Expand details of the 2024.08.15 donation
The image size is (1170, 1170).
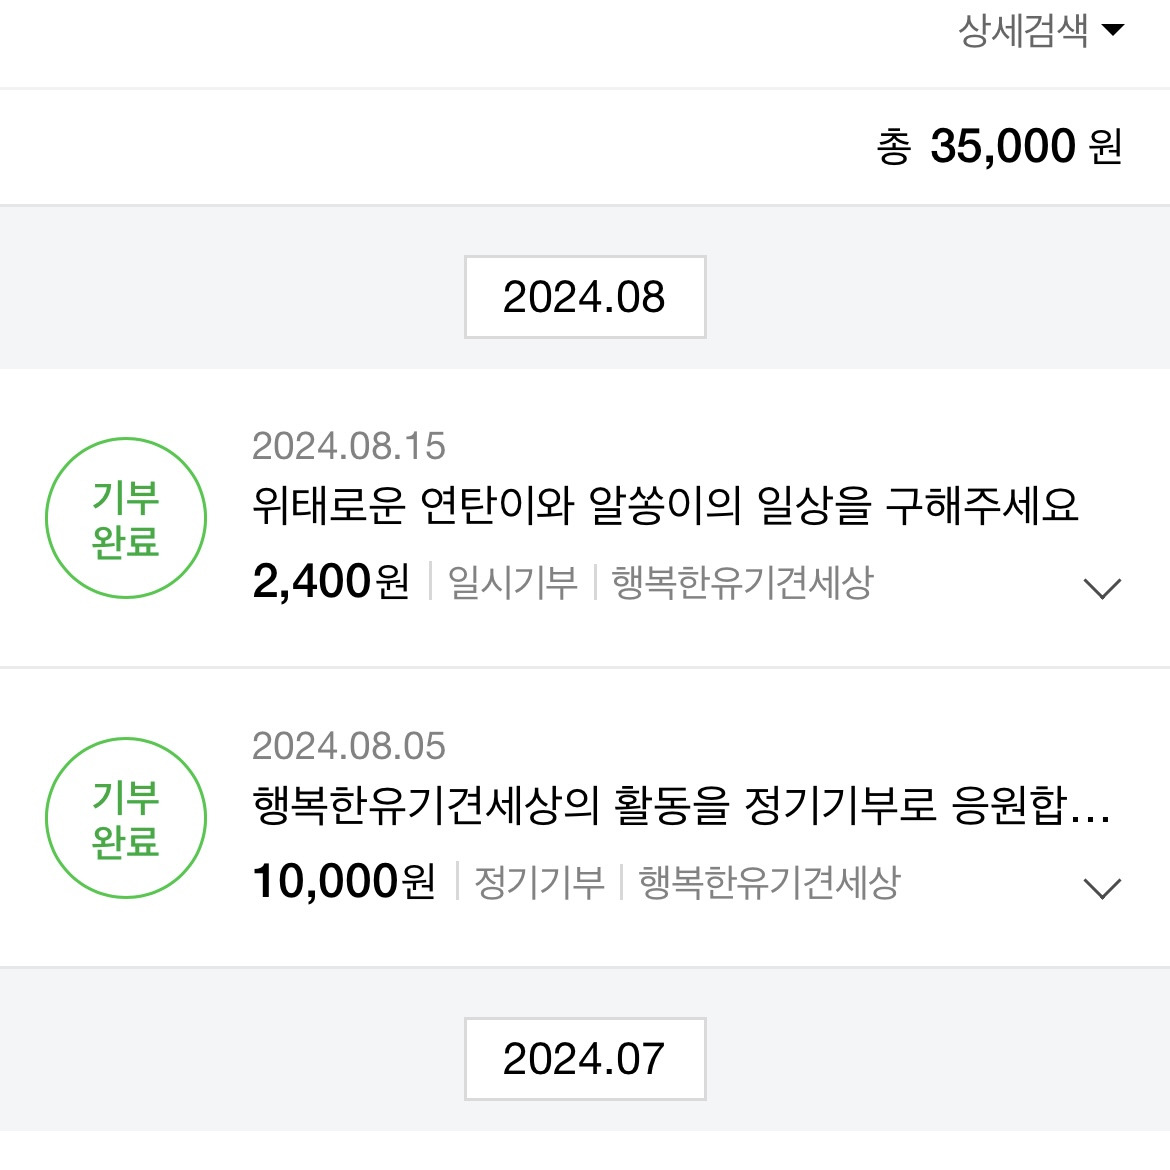point(1102,587)
